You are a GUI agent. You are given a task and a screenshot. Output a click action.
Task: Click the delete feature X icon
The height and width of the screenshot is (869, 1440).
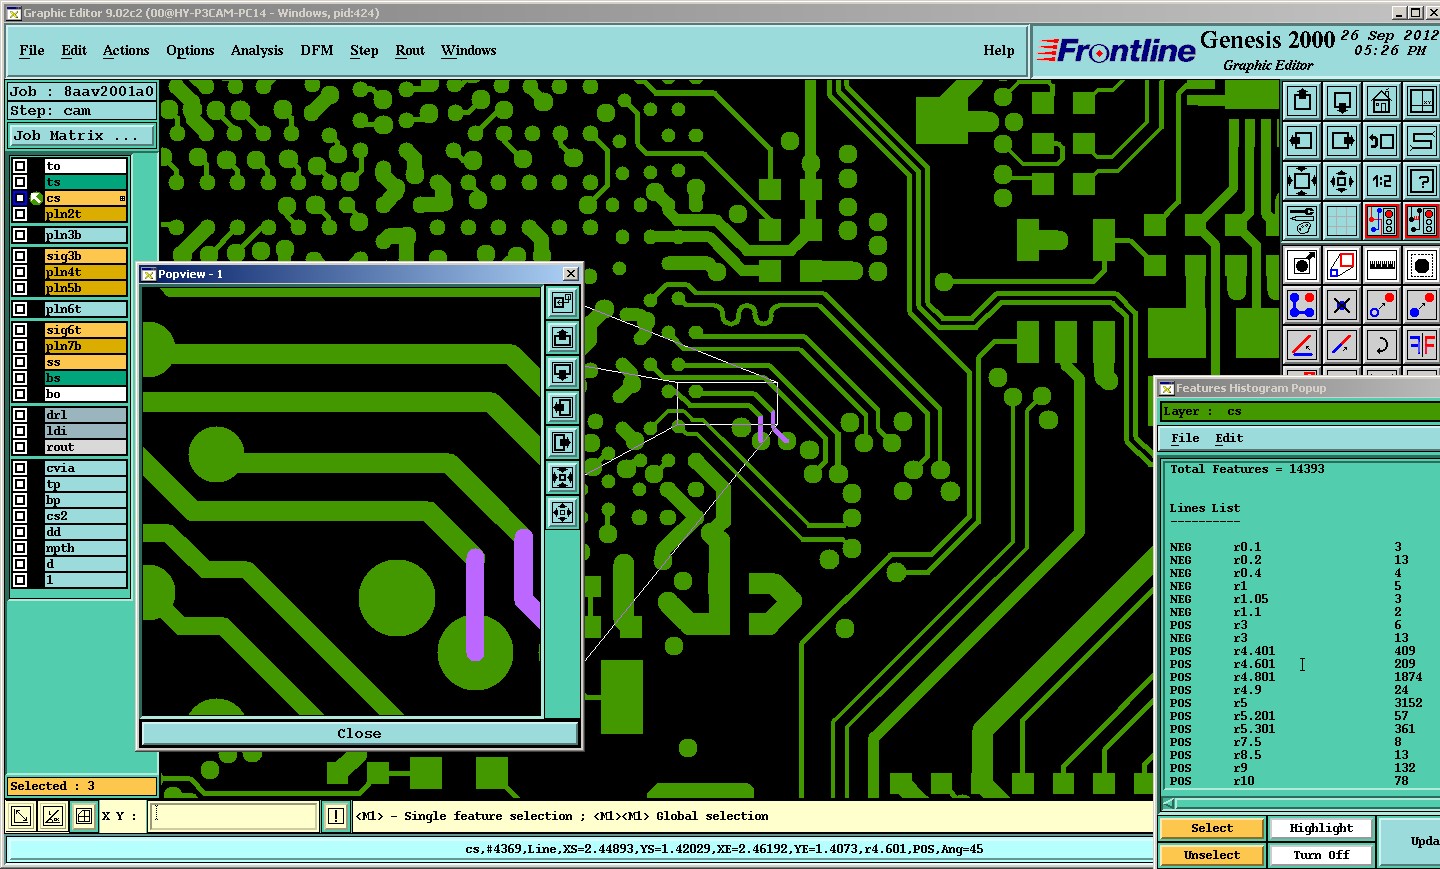[1342, 305]
